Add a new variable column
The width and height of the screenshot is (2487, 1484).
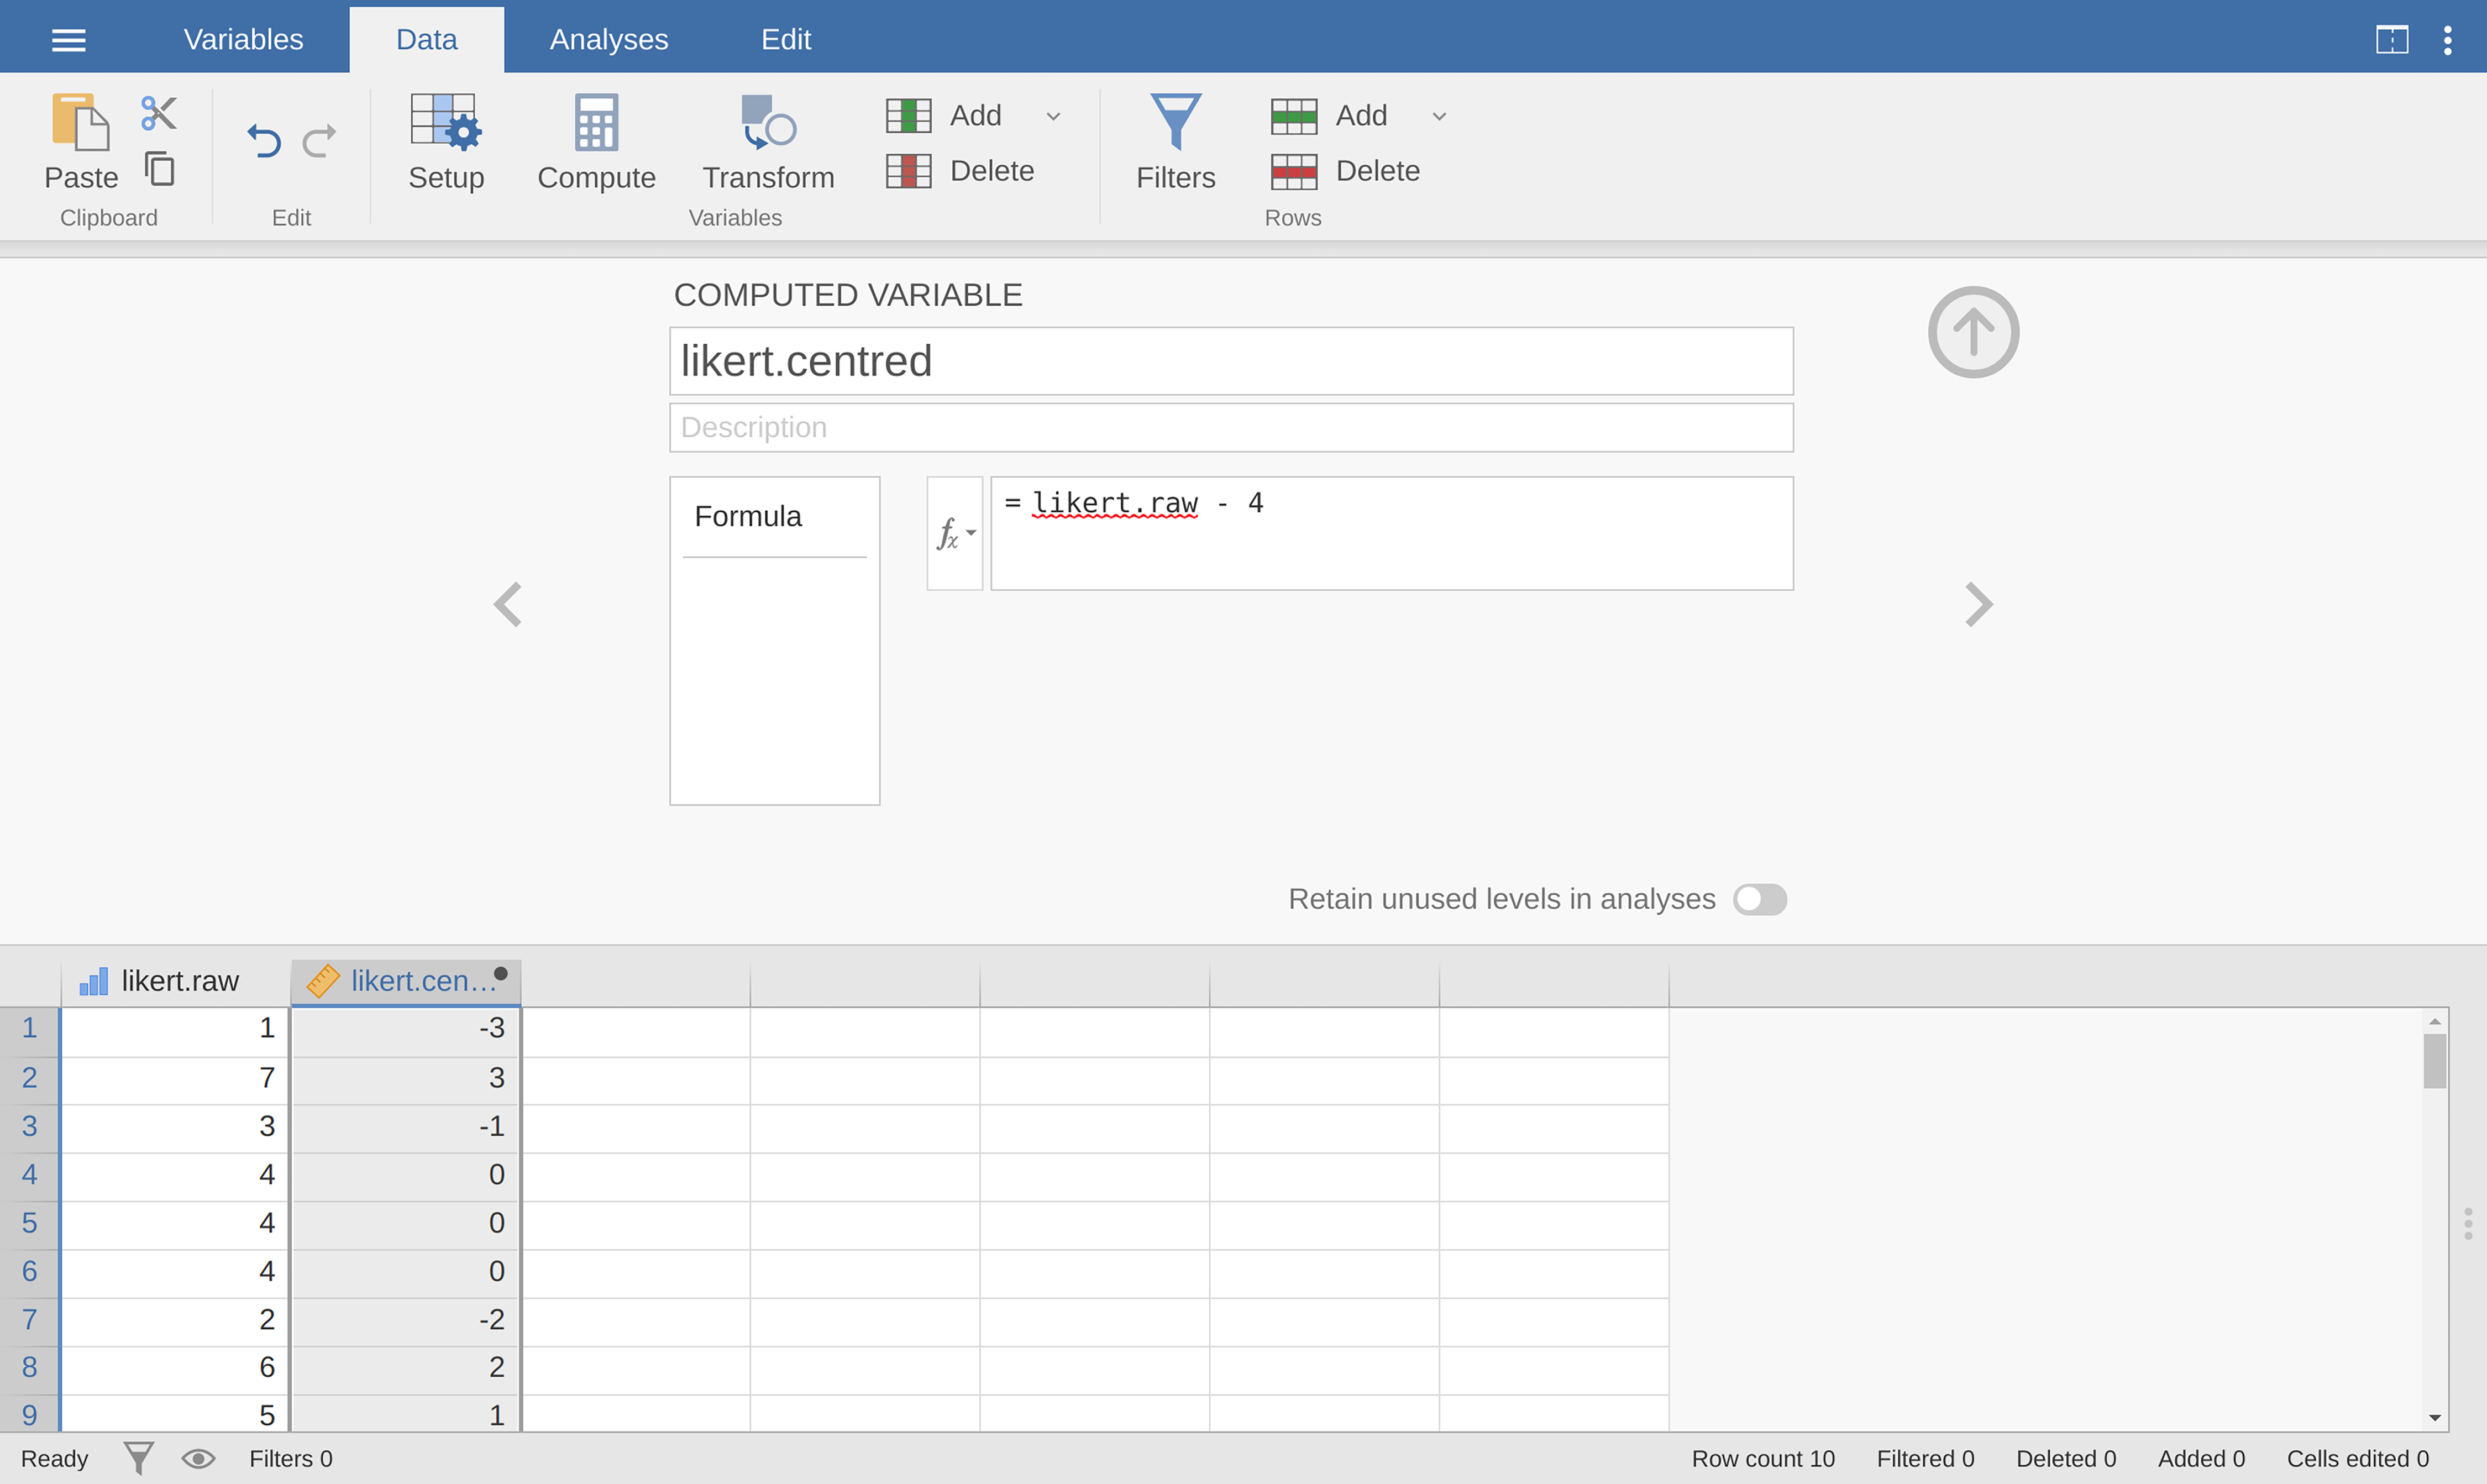944,115
